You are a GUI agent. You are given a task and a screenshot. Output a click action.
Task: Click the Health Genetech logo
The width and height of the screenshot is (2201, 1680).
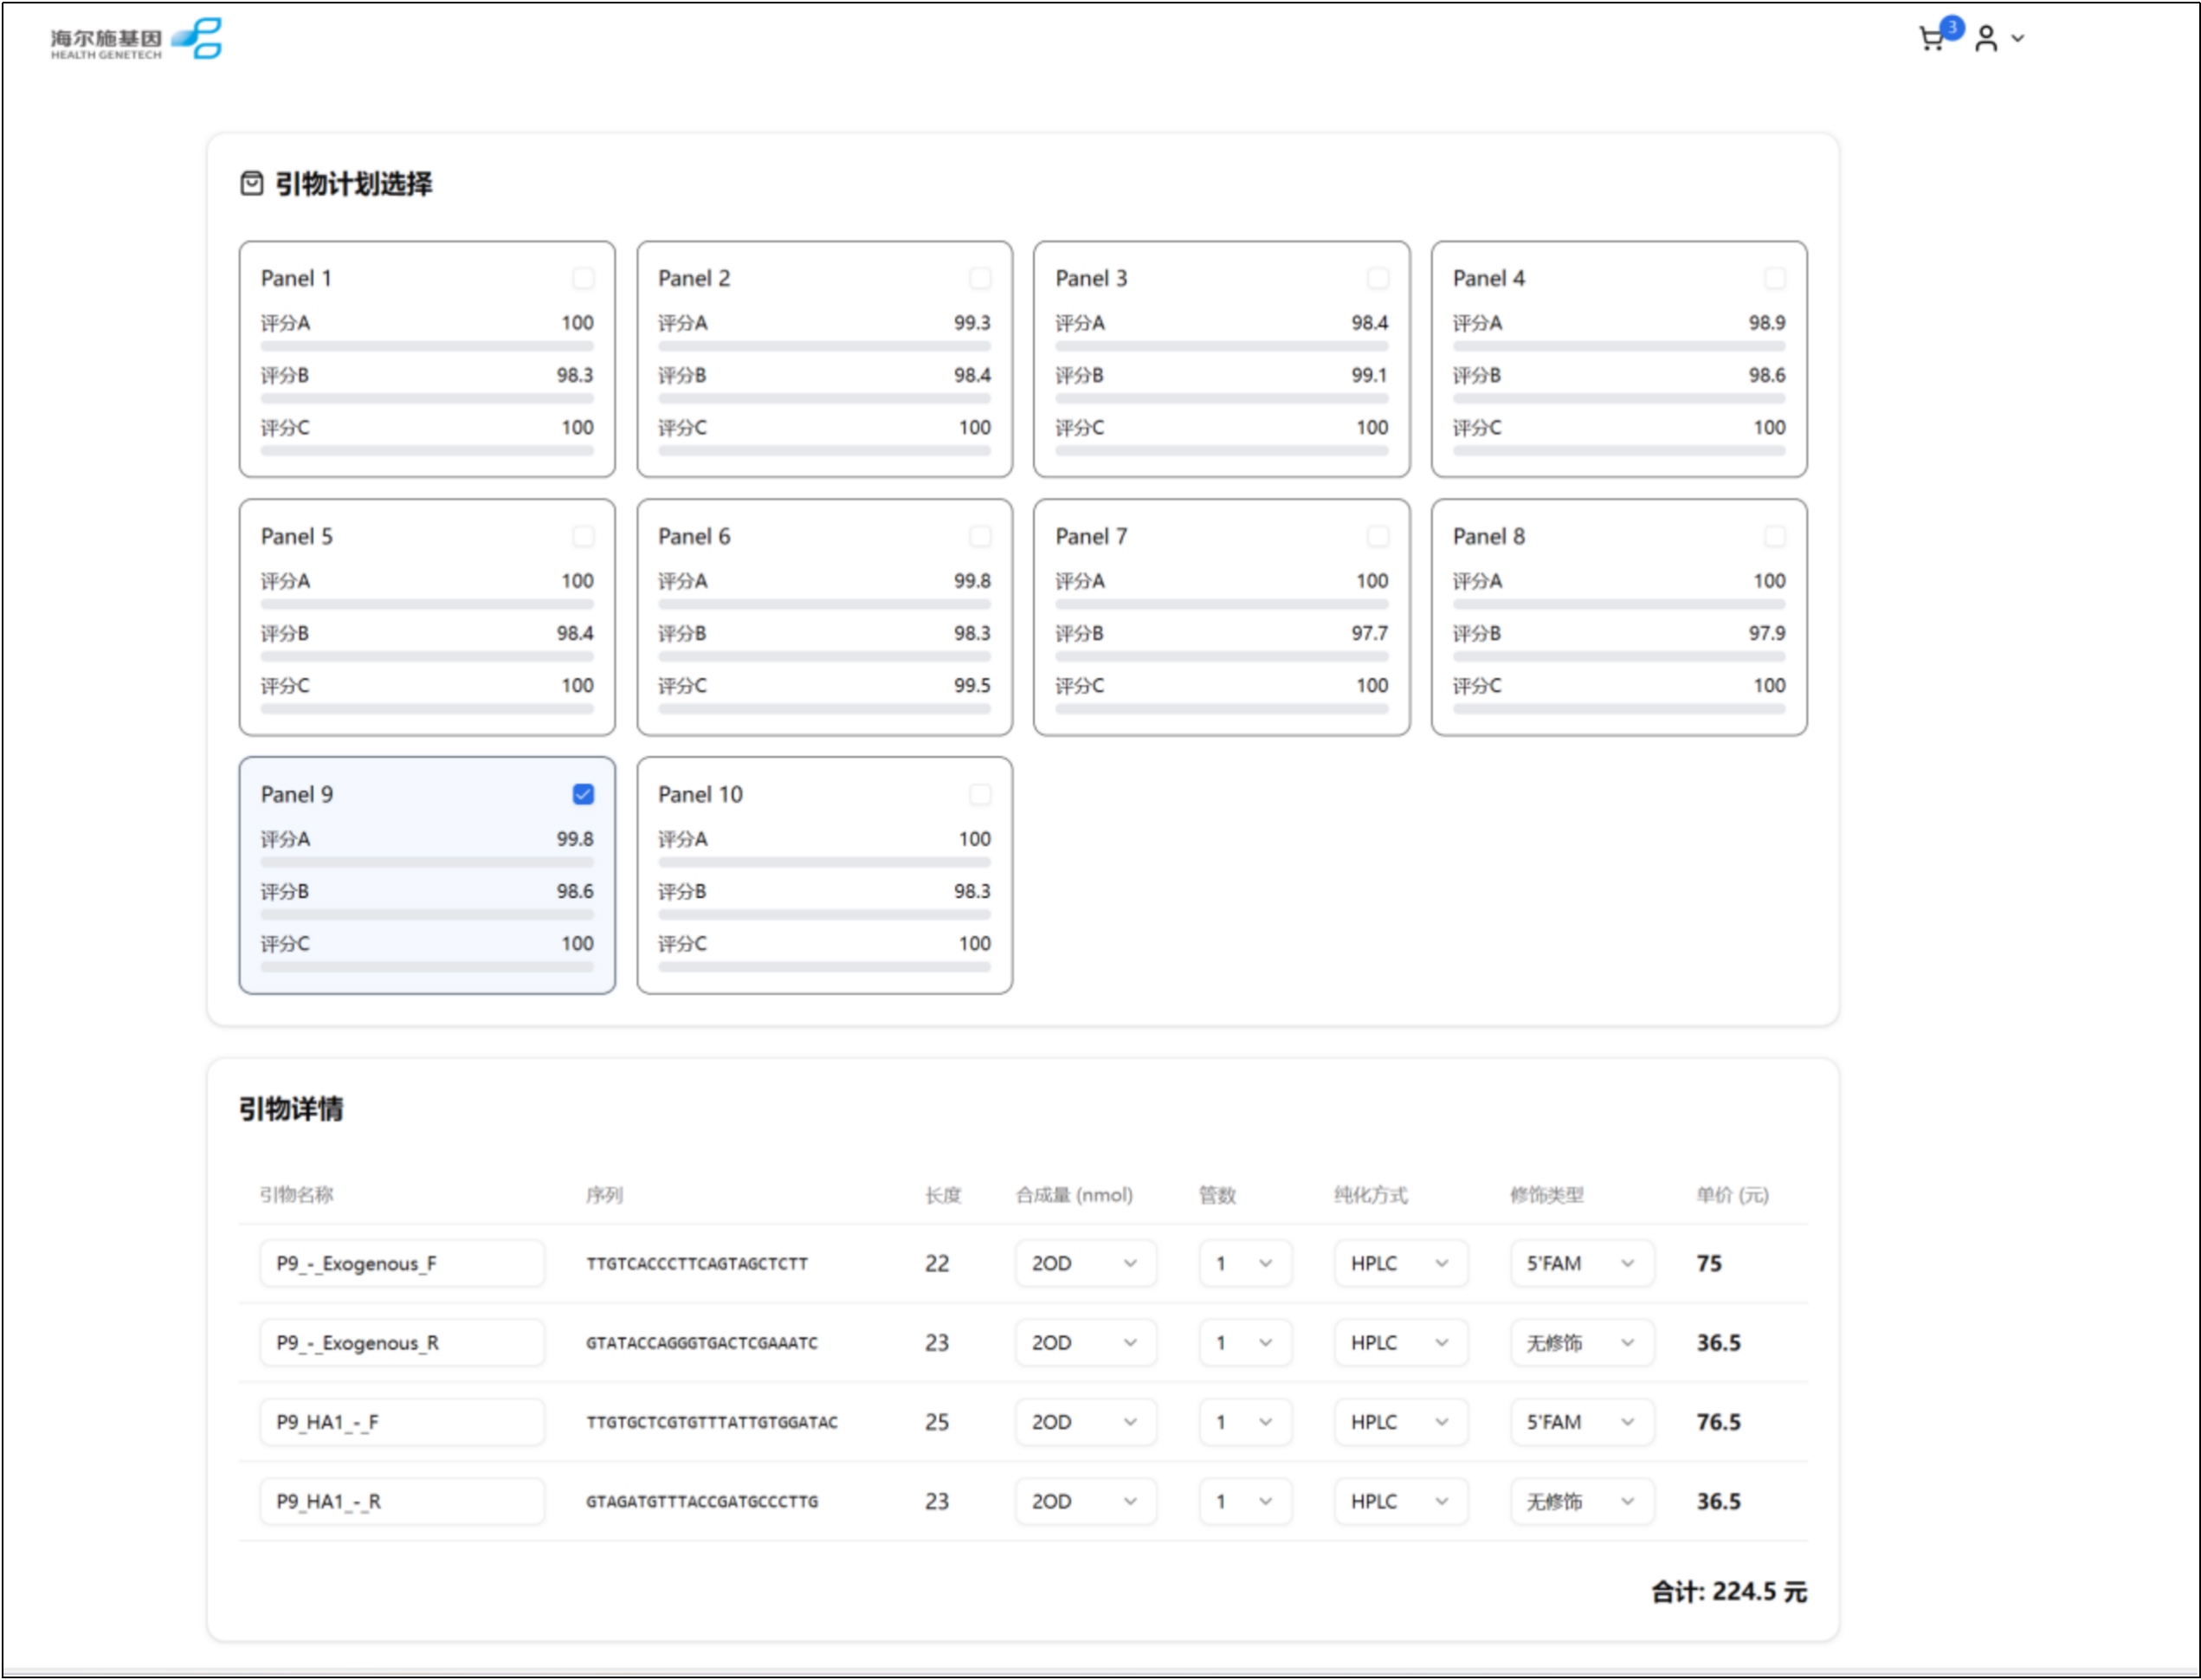tap(136, 40)
